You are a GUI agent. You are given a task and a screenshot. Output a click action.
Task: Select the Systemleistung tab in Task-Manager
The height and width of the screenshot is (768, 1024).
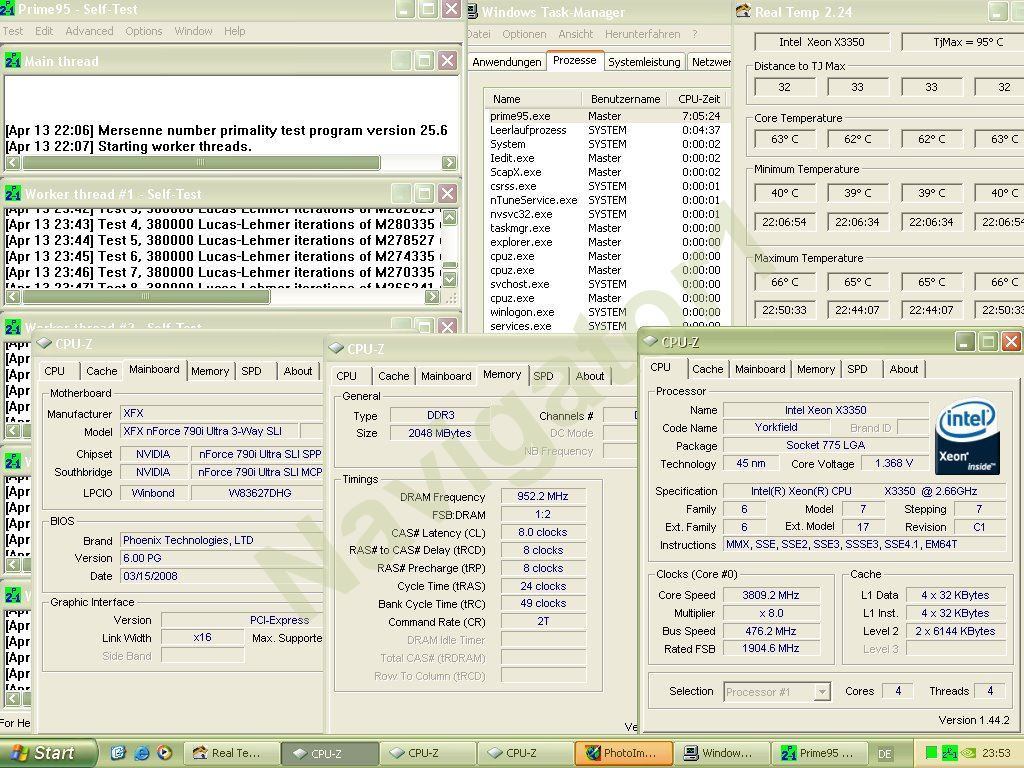644,62
